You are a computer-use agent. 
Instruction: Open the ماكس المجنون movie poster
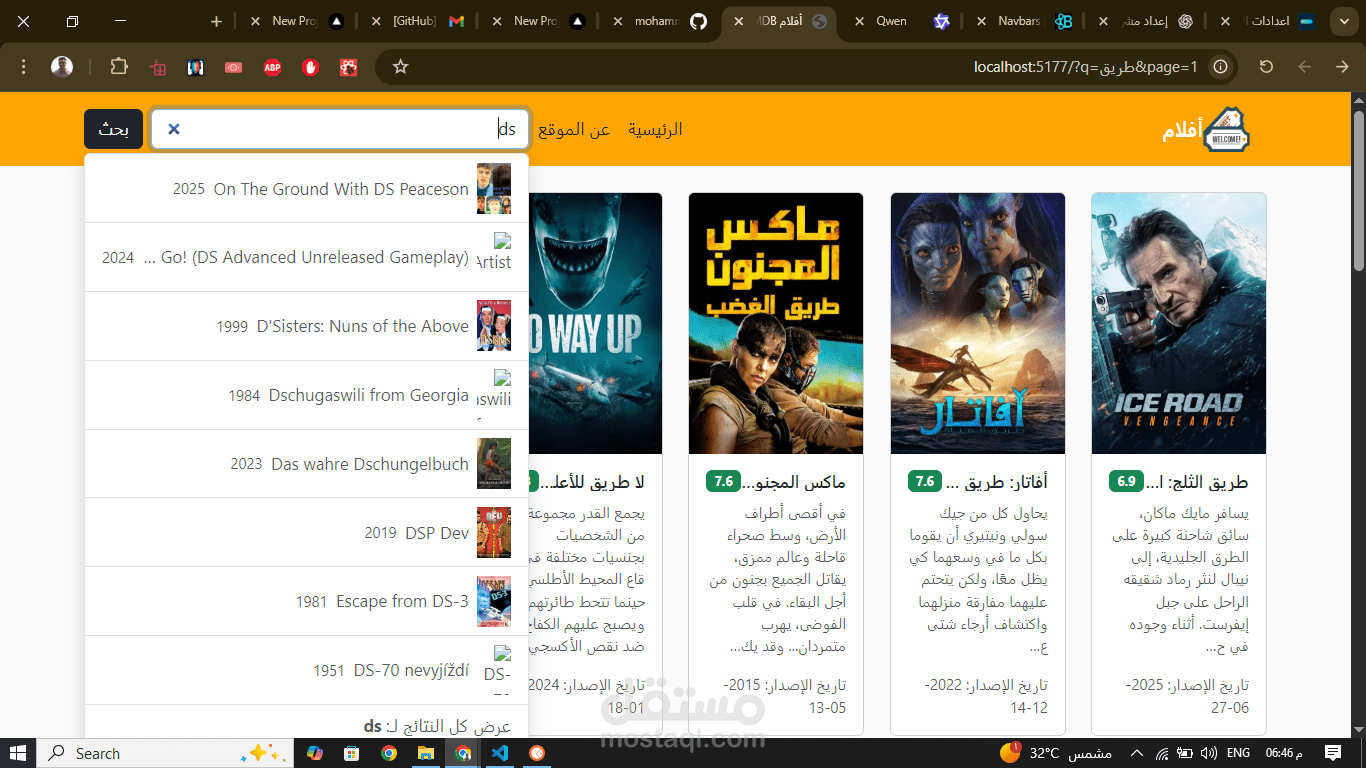[776, 323]
